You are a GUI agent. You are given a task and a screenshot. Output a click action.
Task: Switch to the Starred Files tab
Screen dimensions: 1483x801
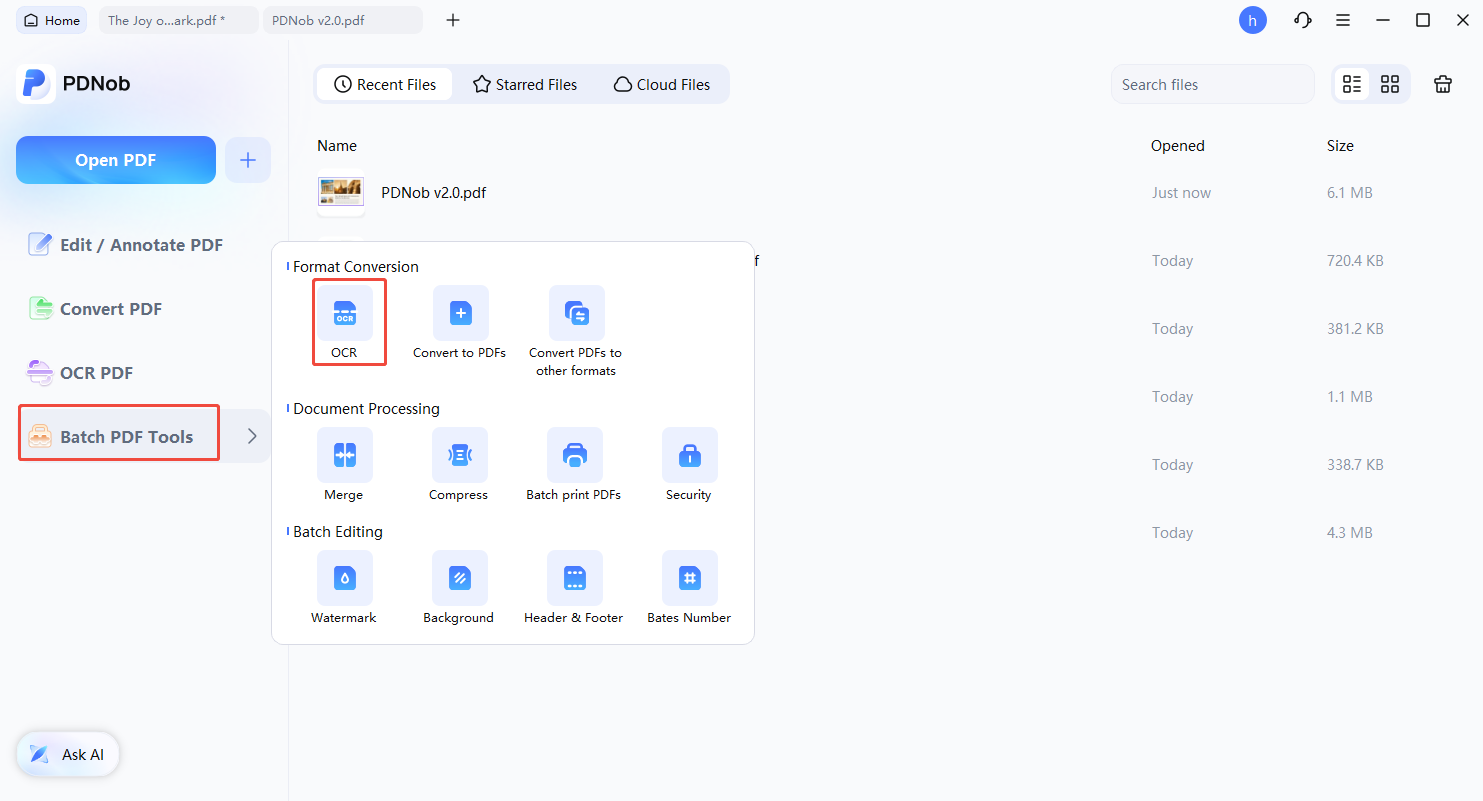pos(525,85)
